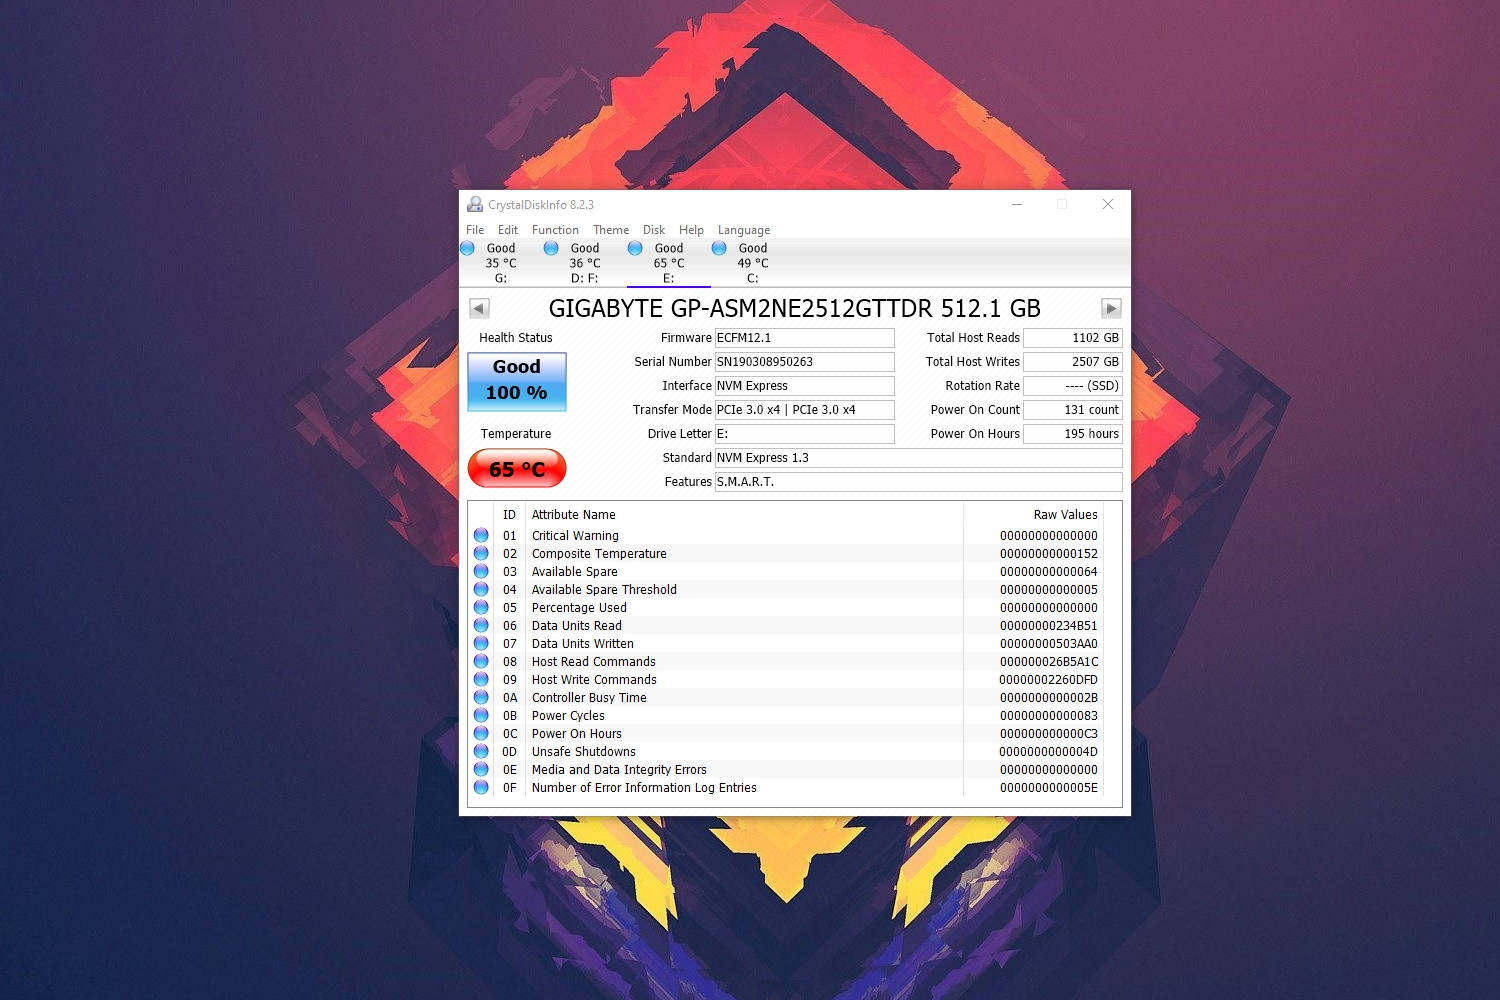Select raw value 00000000234B51
The width and height of the screenshot is (1500, 1000).
coord(1049,626)
